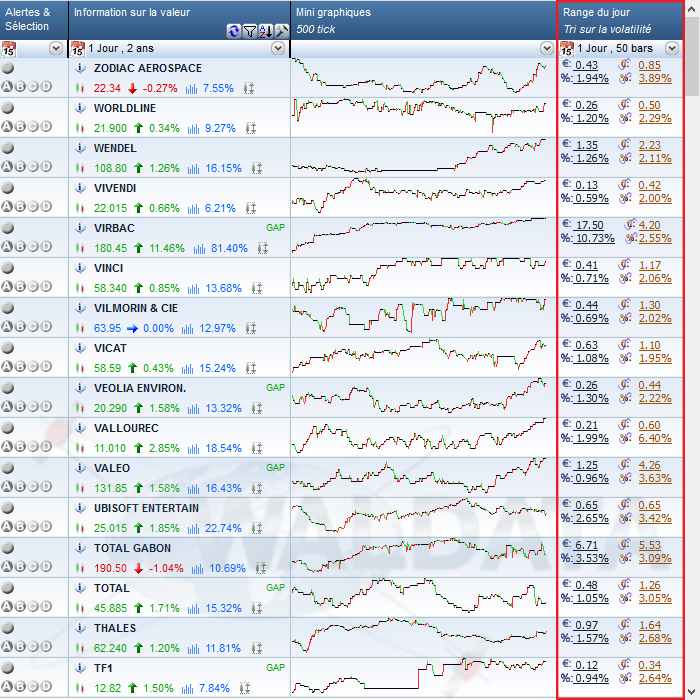This screenshot has width=700, height=700.
Task: Click the vertical scrollbar thumb
Action: (692, 57)
